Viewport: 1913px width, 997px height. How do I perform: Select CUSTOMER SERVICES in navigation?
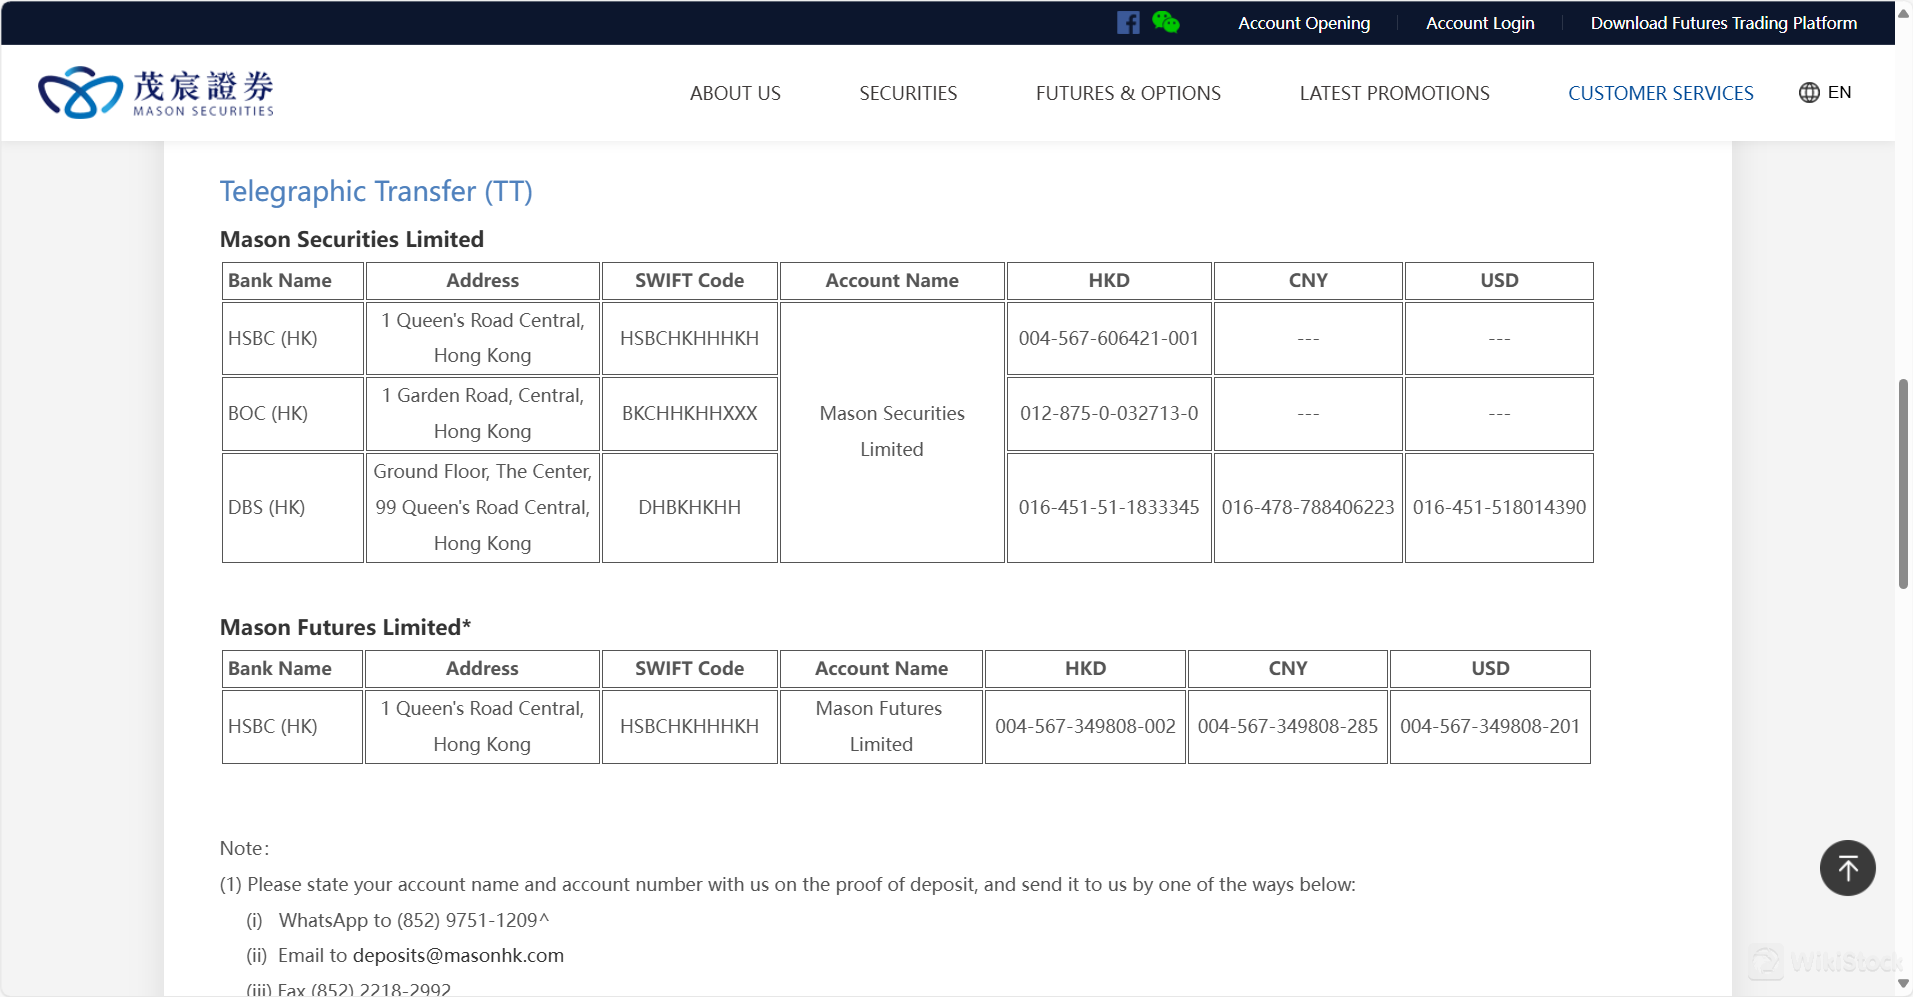(x=1660, y=93)
